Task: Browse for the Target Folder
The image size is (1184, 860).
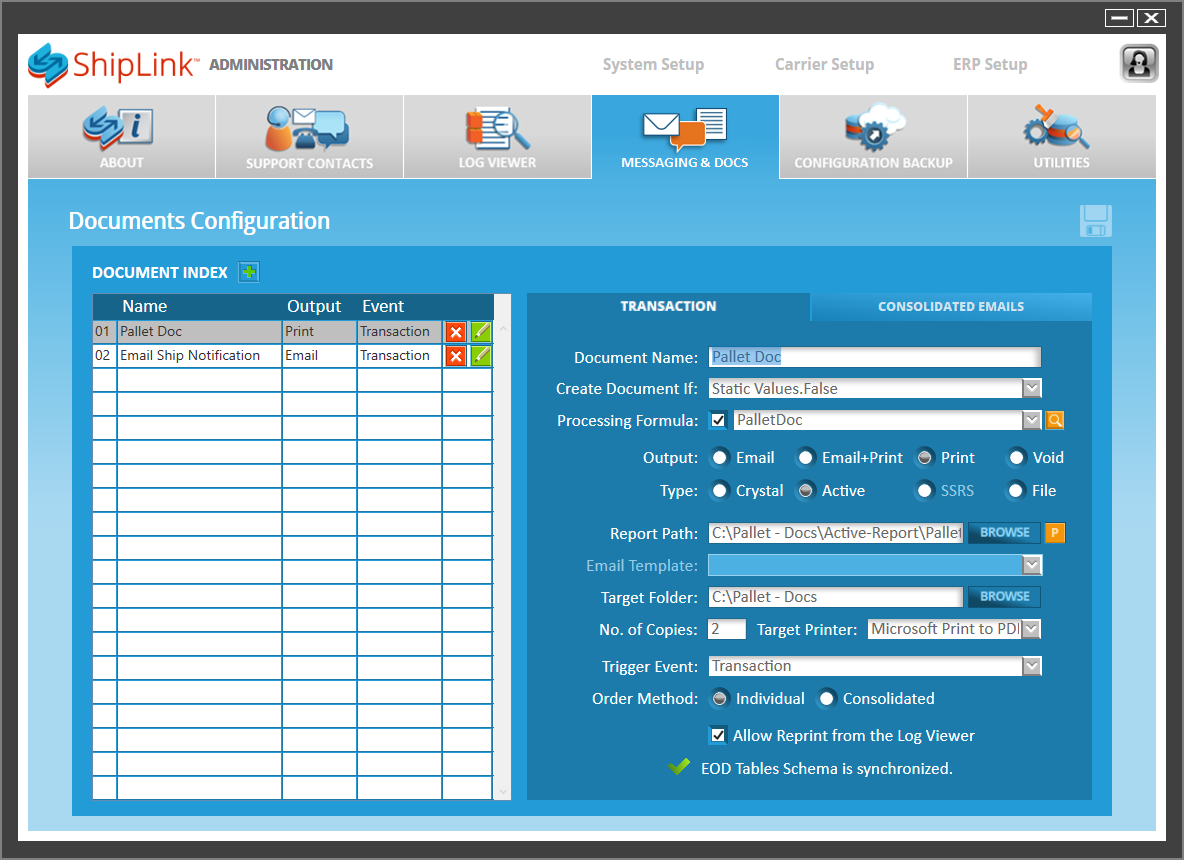Action: [1004, 596]
